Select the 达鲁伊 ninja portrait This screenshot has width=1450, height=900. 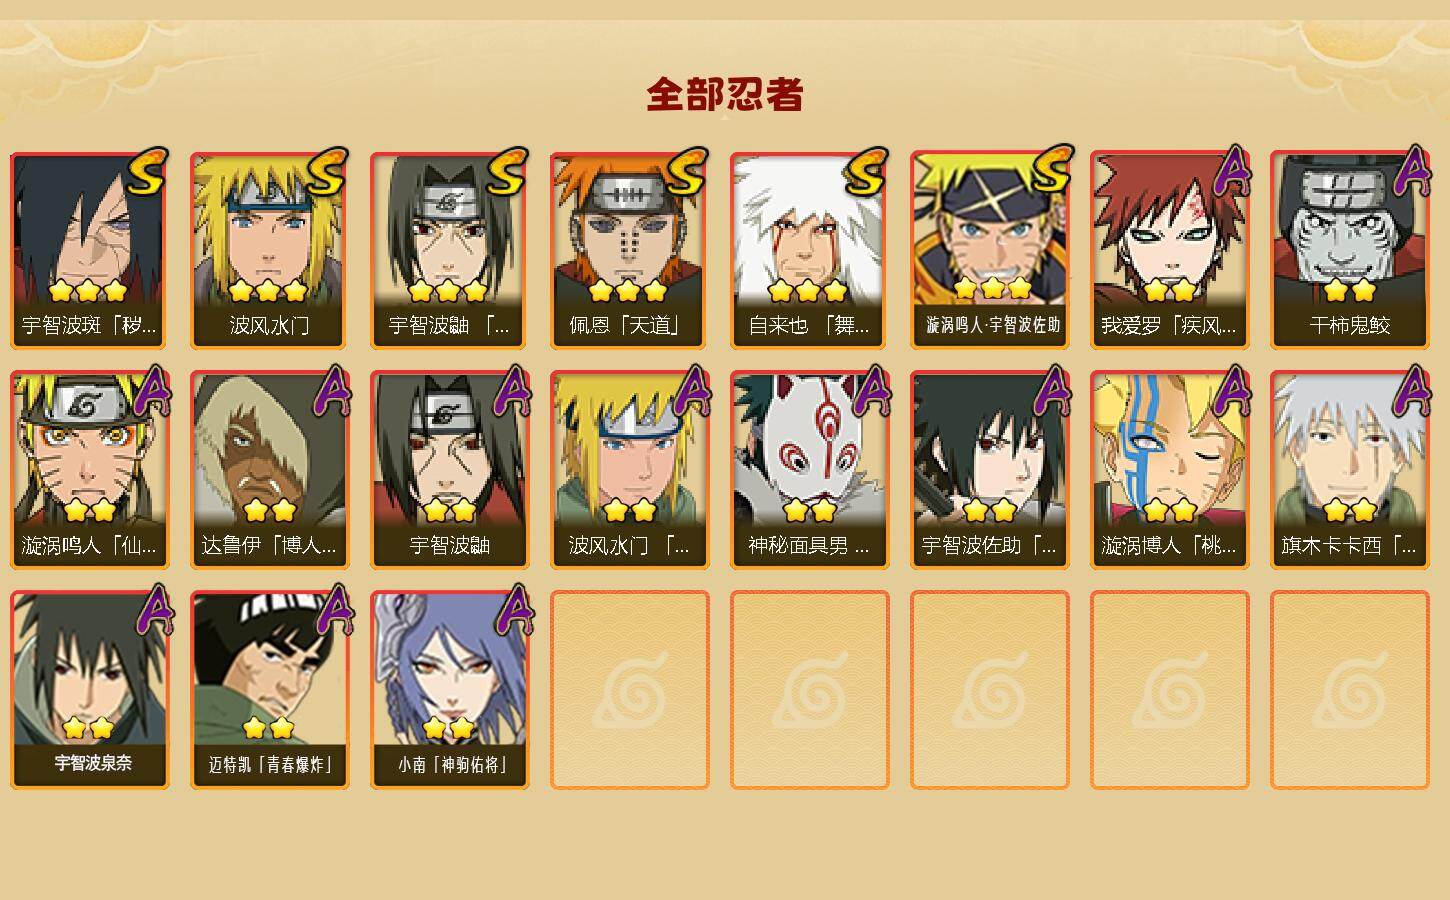click(270, 452)
